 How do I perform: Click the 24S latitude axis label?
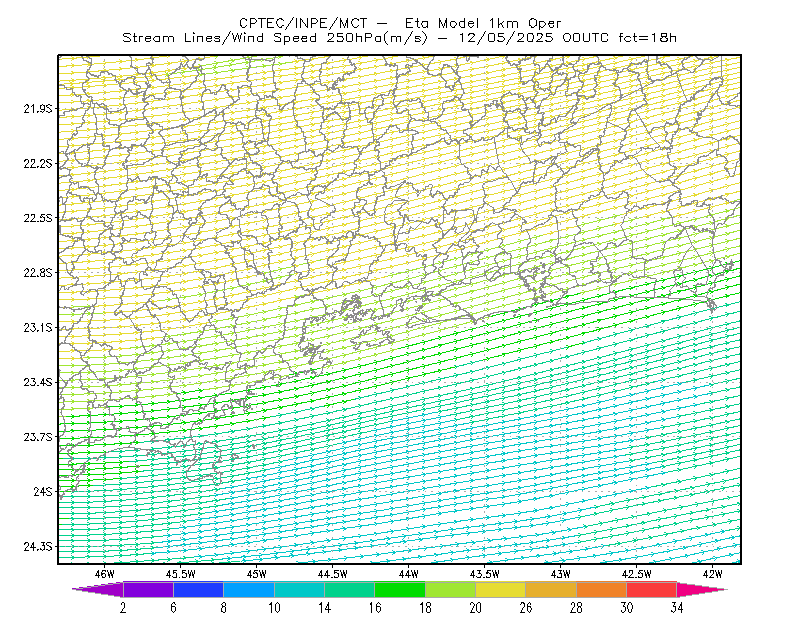43,491
